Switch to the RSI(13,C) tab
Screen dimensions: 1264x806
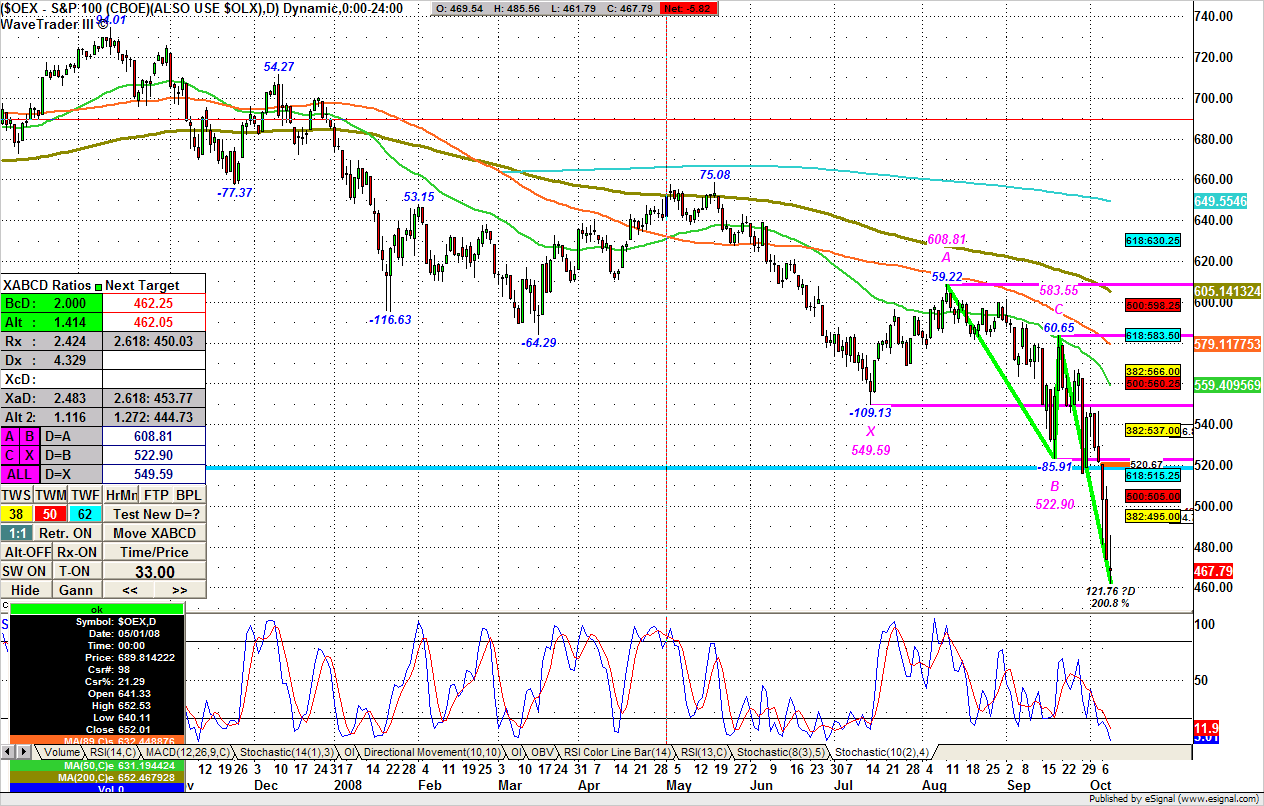point(704,752)
